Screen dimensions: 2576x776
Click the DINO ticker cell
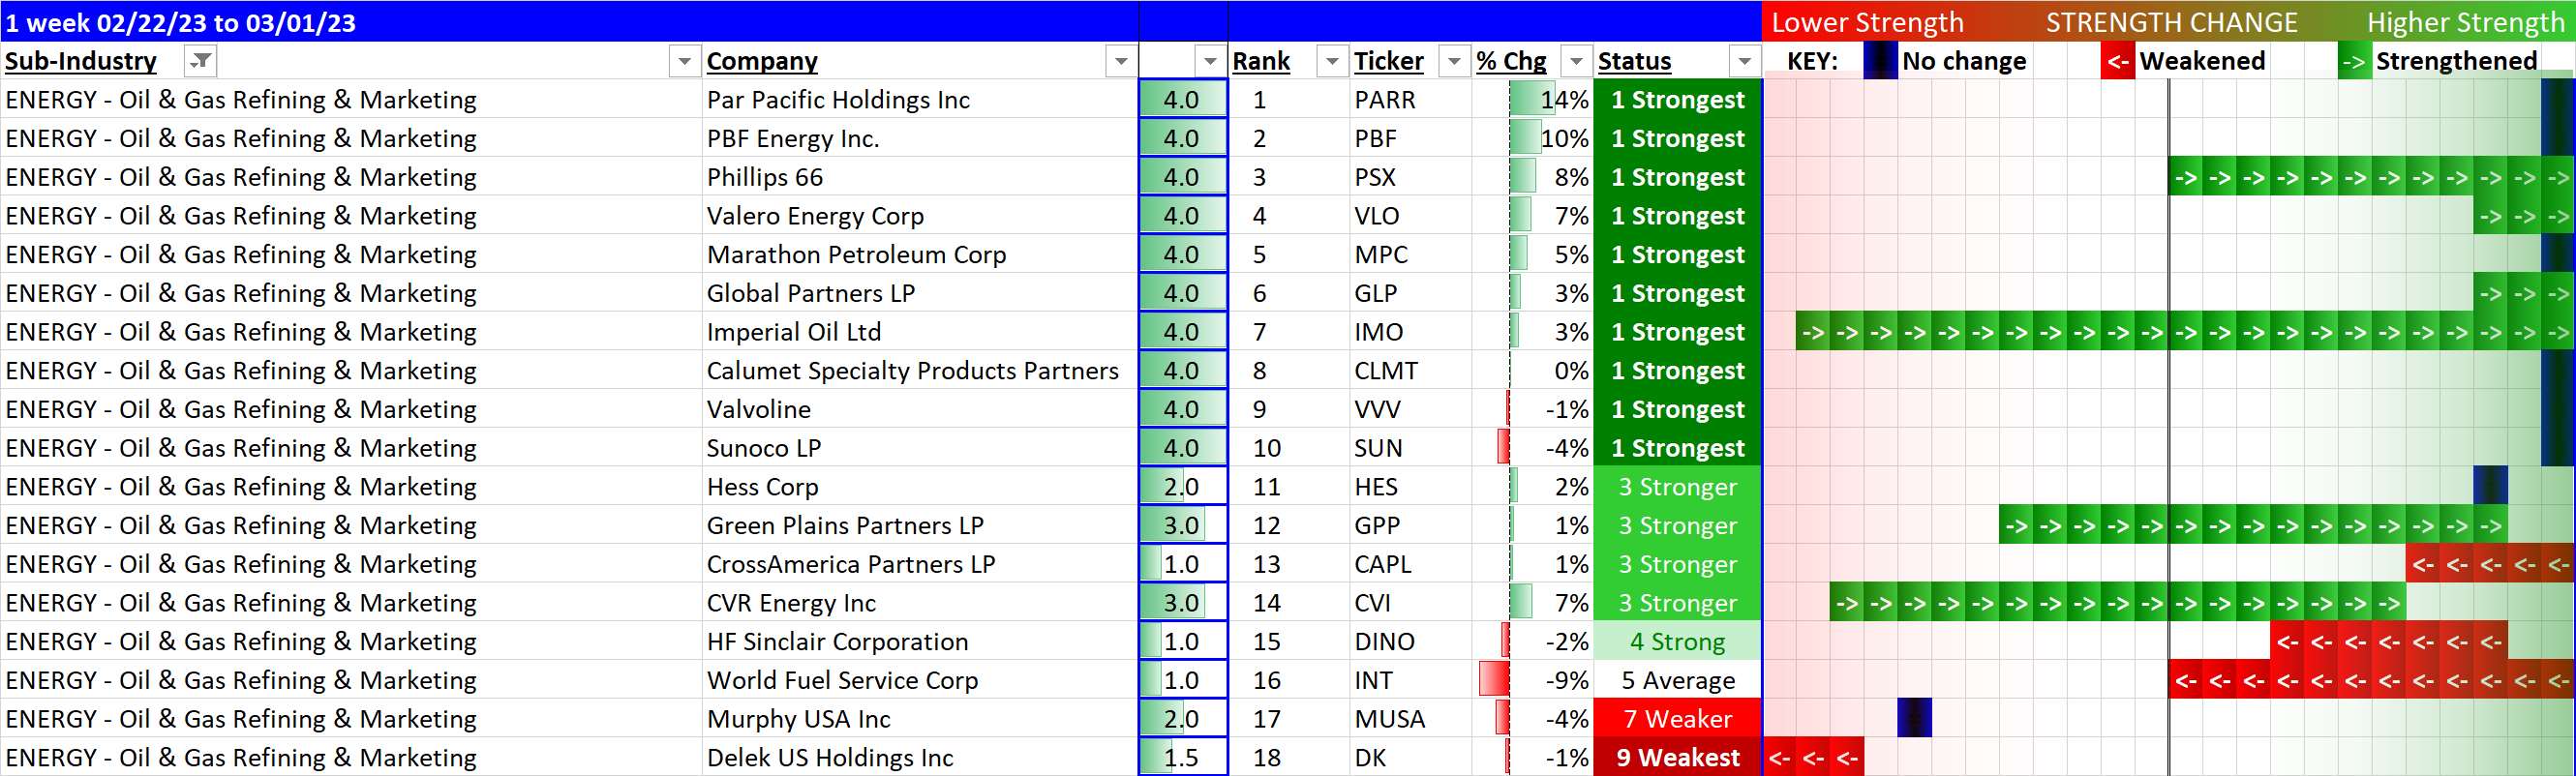coord(1410,641)
